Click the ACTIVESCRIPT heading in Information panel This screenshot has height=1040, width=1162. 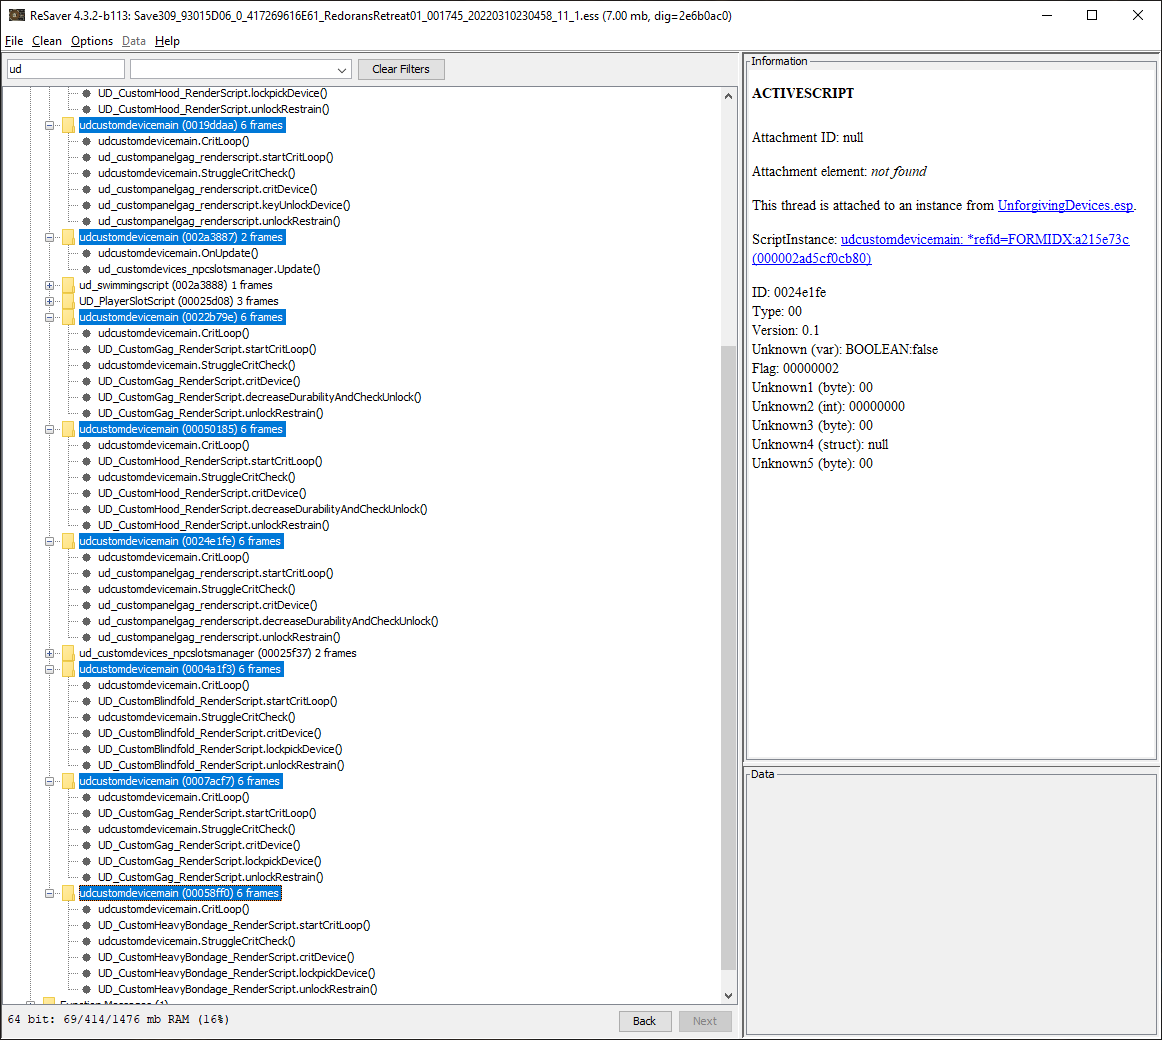tap(803, 93)
